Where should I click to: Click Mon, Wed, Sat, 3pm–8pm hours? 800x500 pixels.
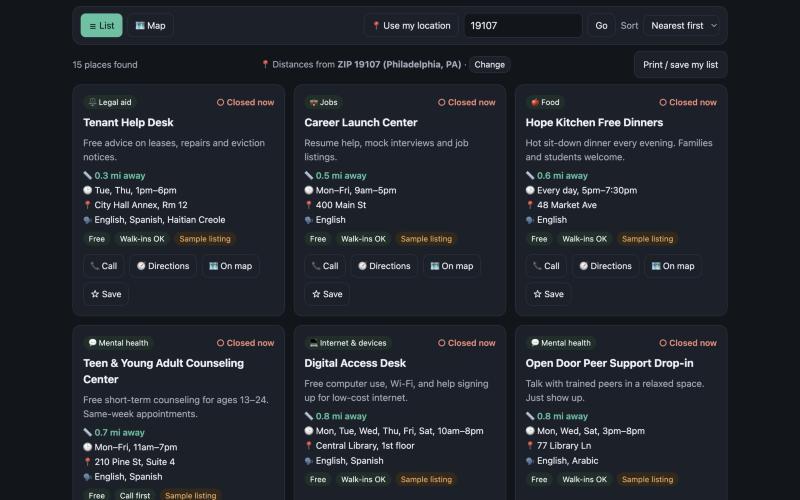point(591,431)
